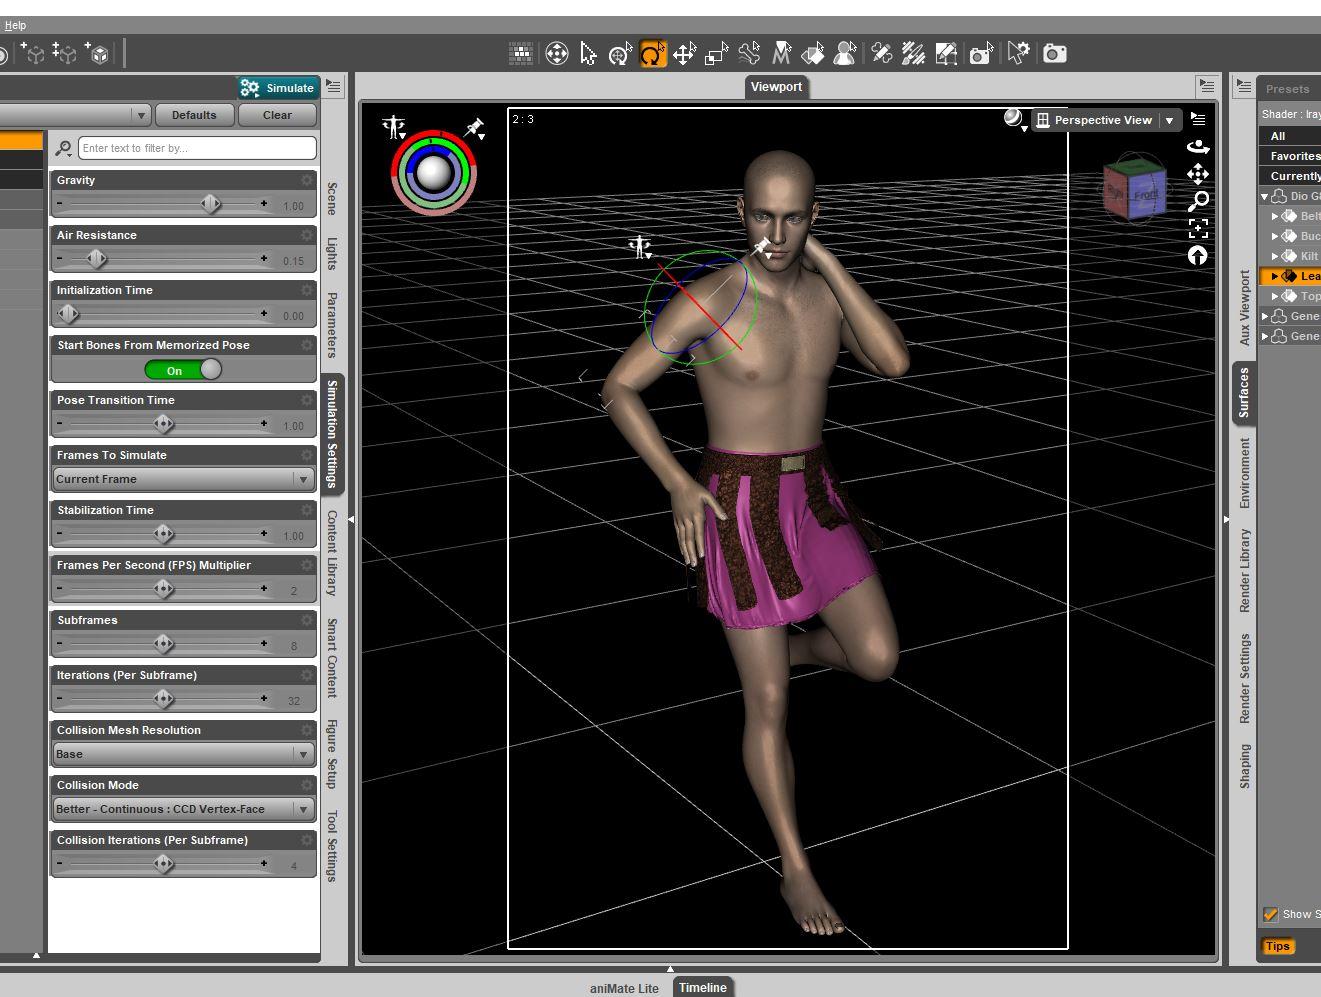Open the Frames To Simulate dropdown
The image size is (1321, 997).
click(x=183, y=479)
